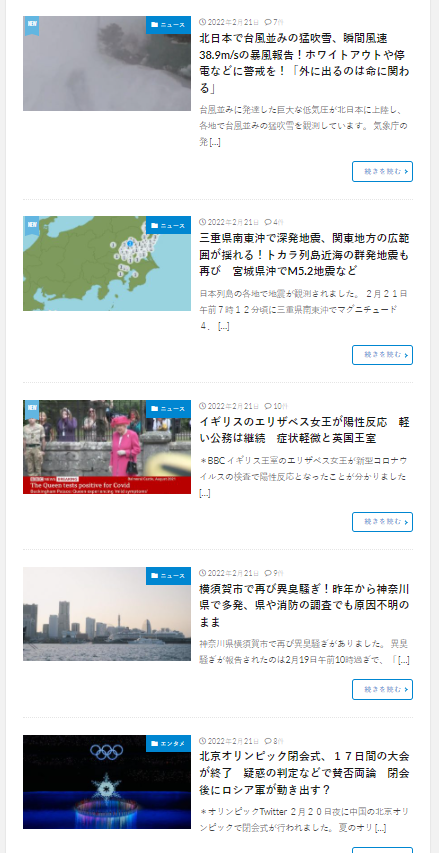Click the comment icon on earthquake article
Screen dimensions: 439x853
click(x=268, y=222)
